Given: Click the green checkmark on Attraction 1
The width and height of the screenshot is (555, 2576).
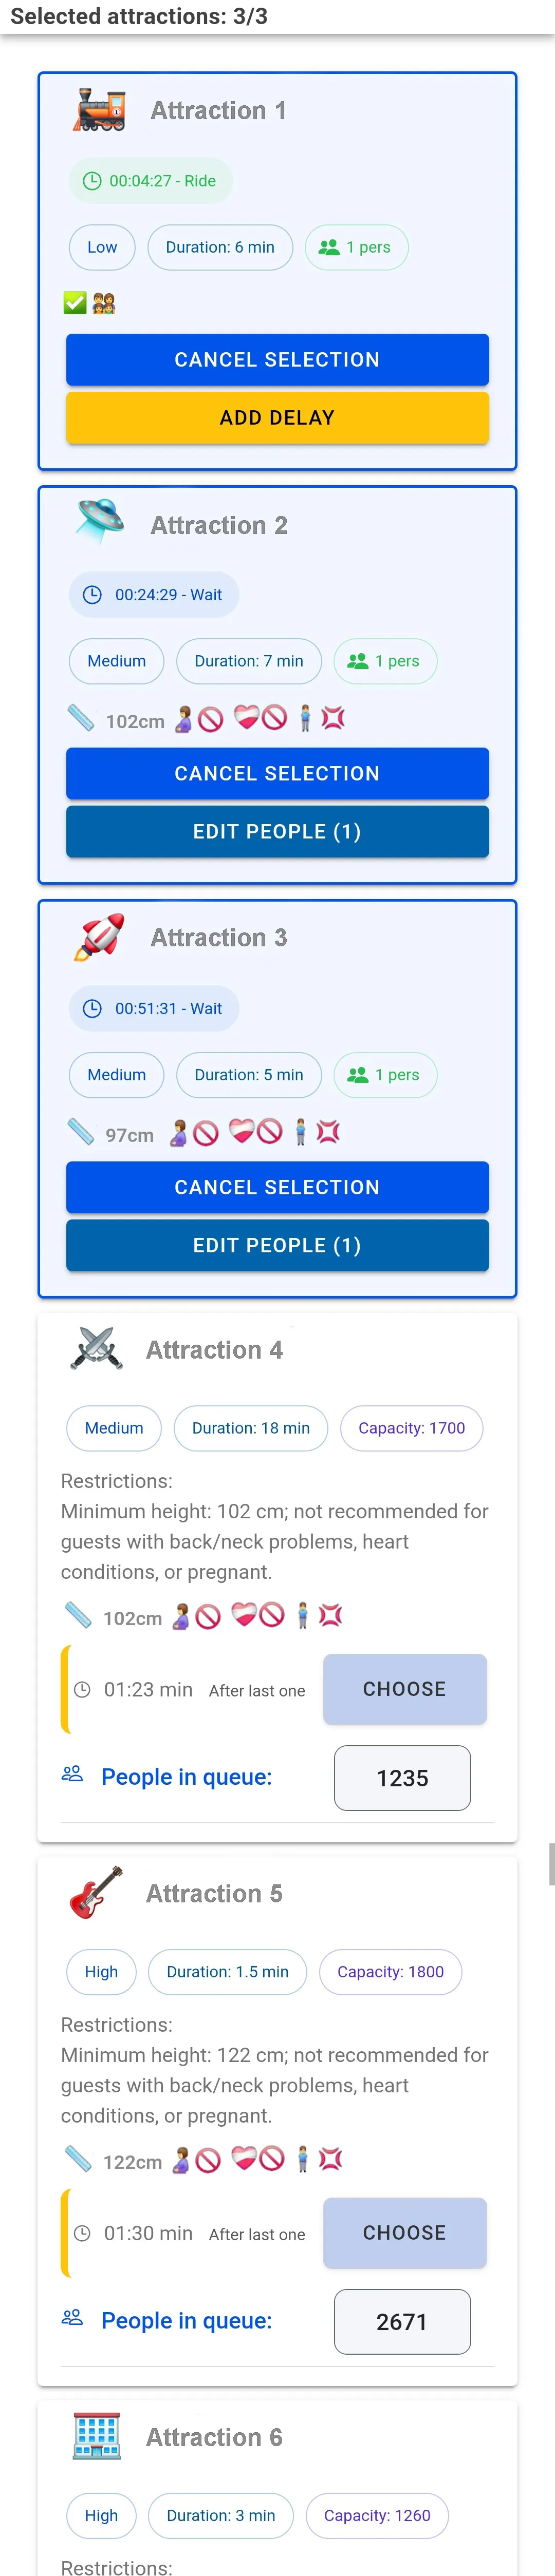Looking at the screenshot, I should pos(75,303).
